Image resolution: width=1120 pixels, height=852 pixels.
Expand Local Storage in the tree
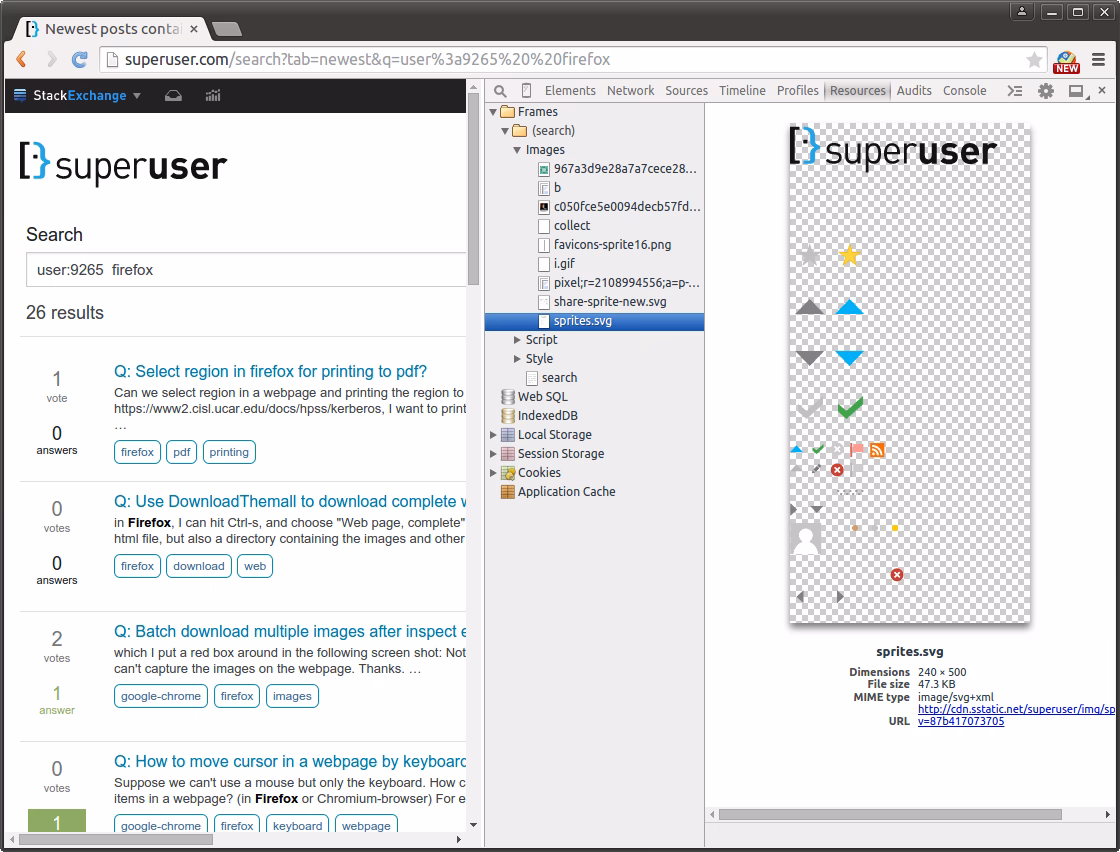493,434
